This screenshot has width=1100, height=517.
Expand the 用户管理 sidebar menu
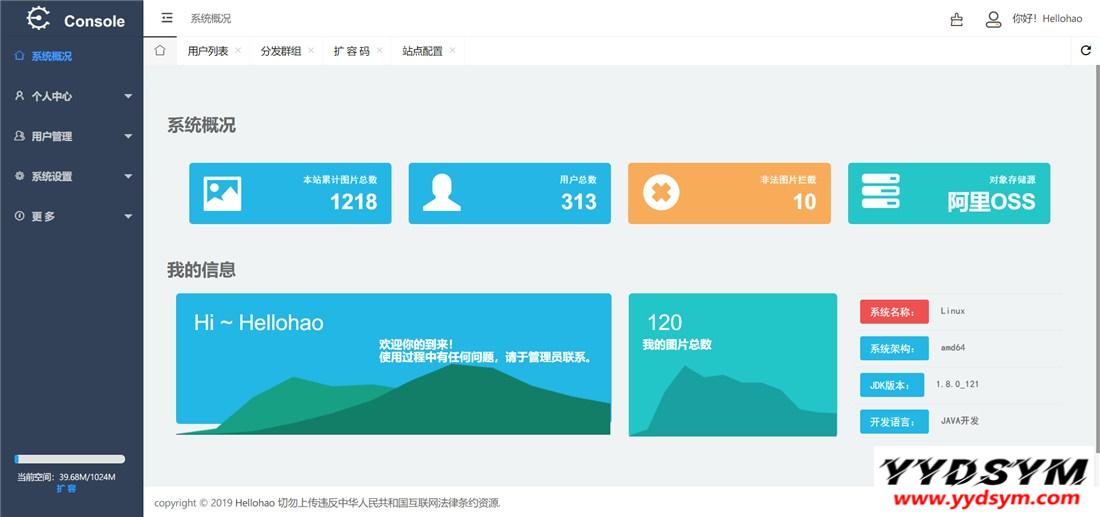[x=70, y=136]
